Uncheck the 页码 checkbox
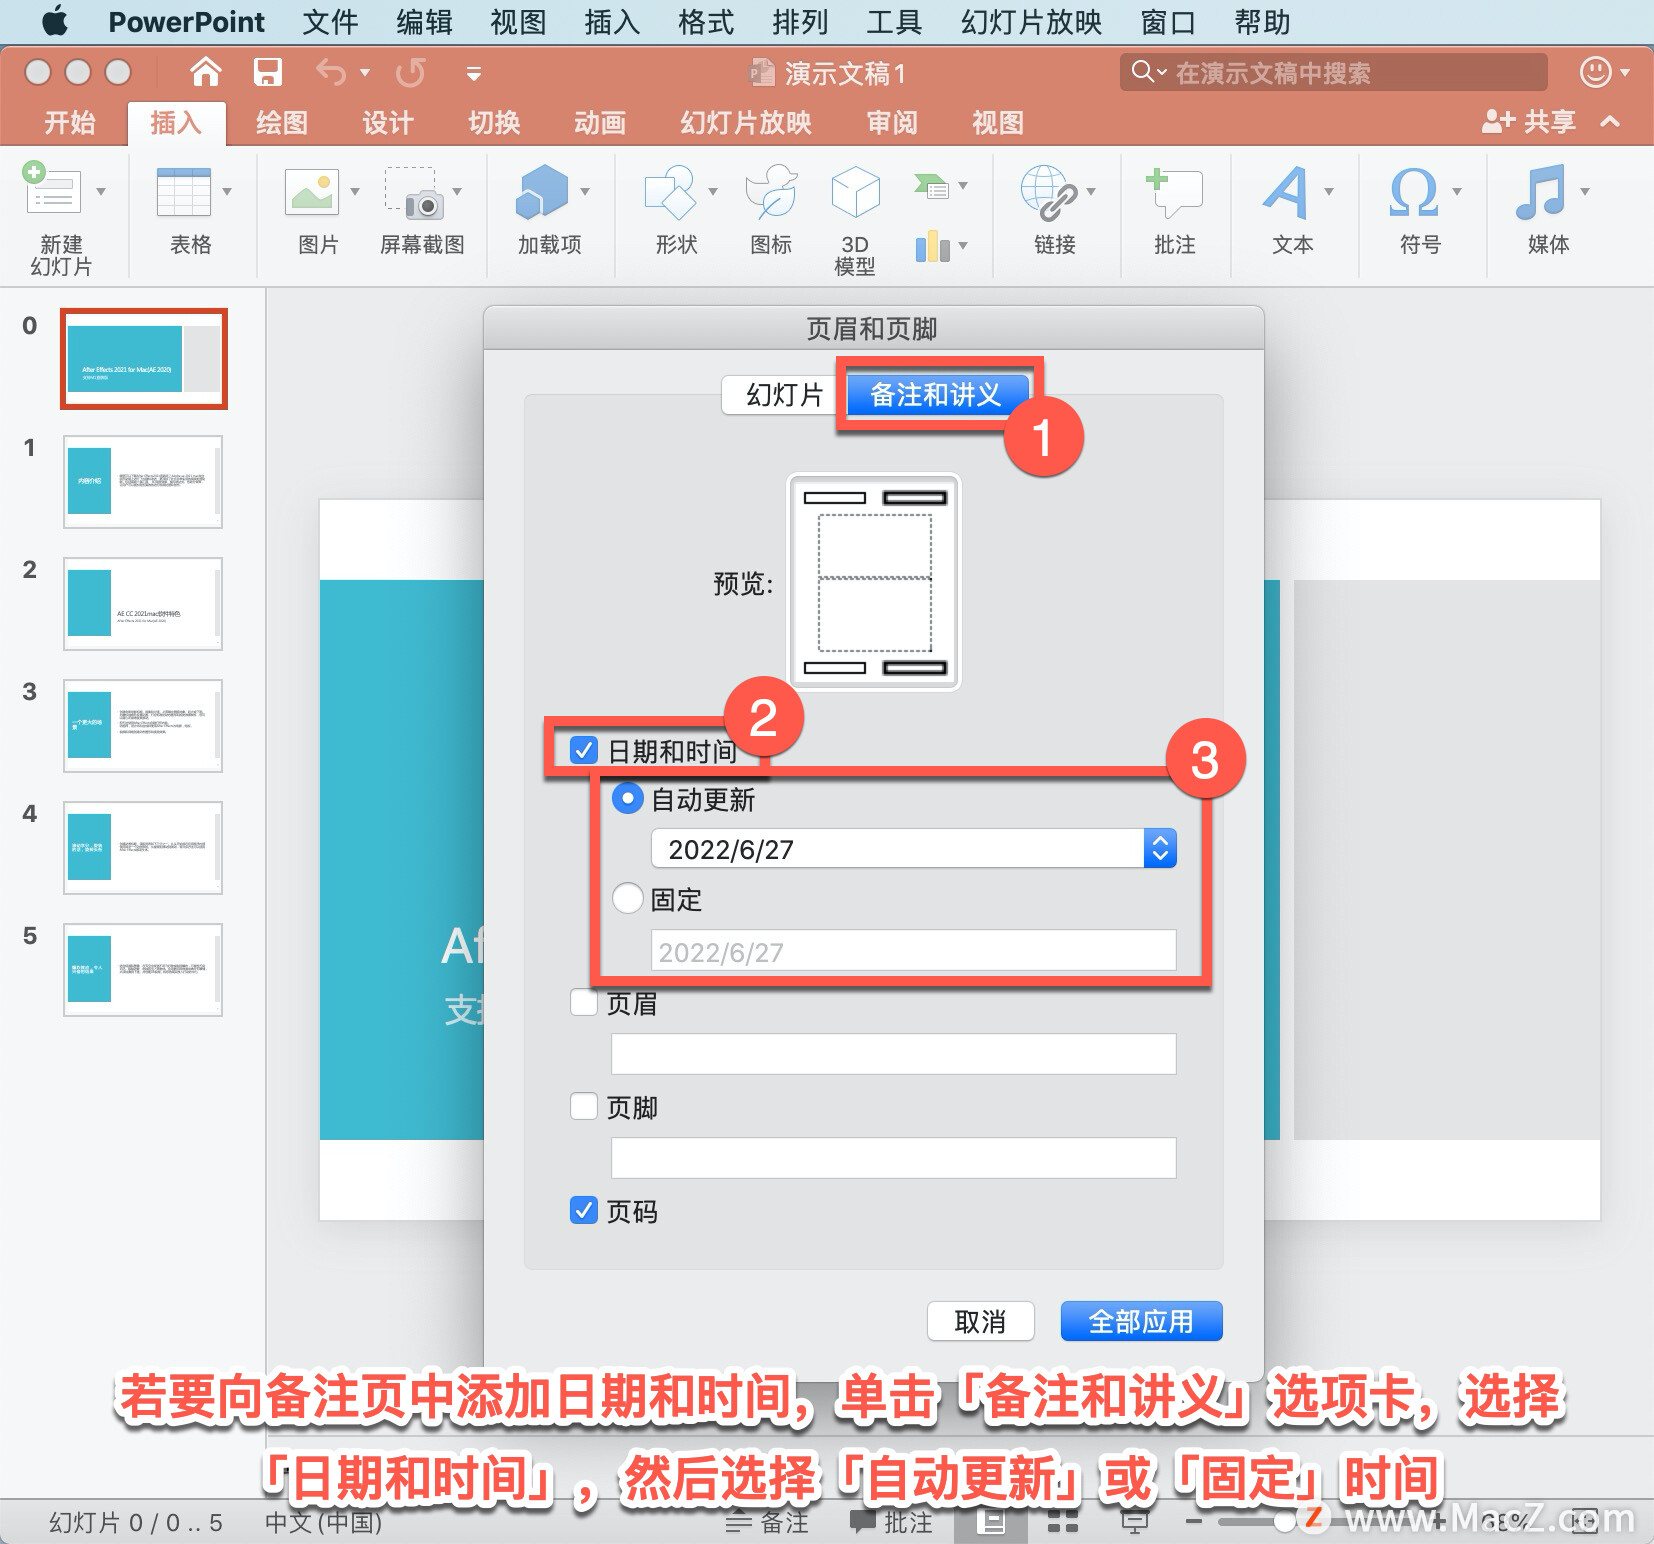 coord(584,1210)
